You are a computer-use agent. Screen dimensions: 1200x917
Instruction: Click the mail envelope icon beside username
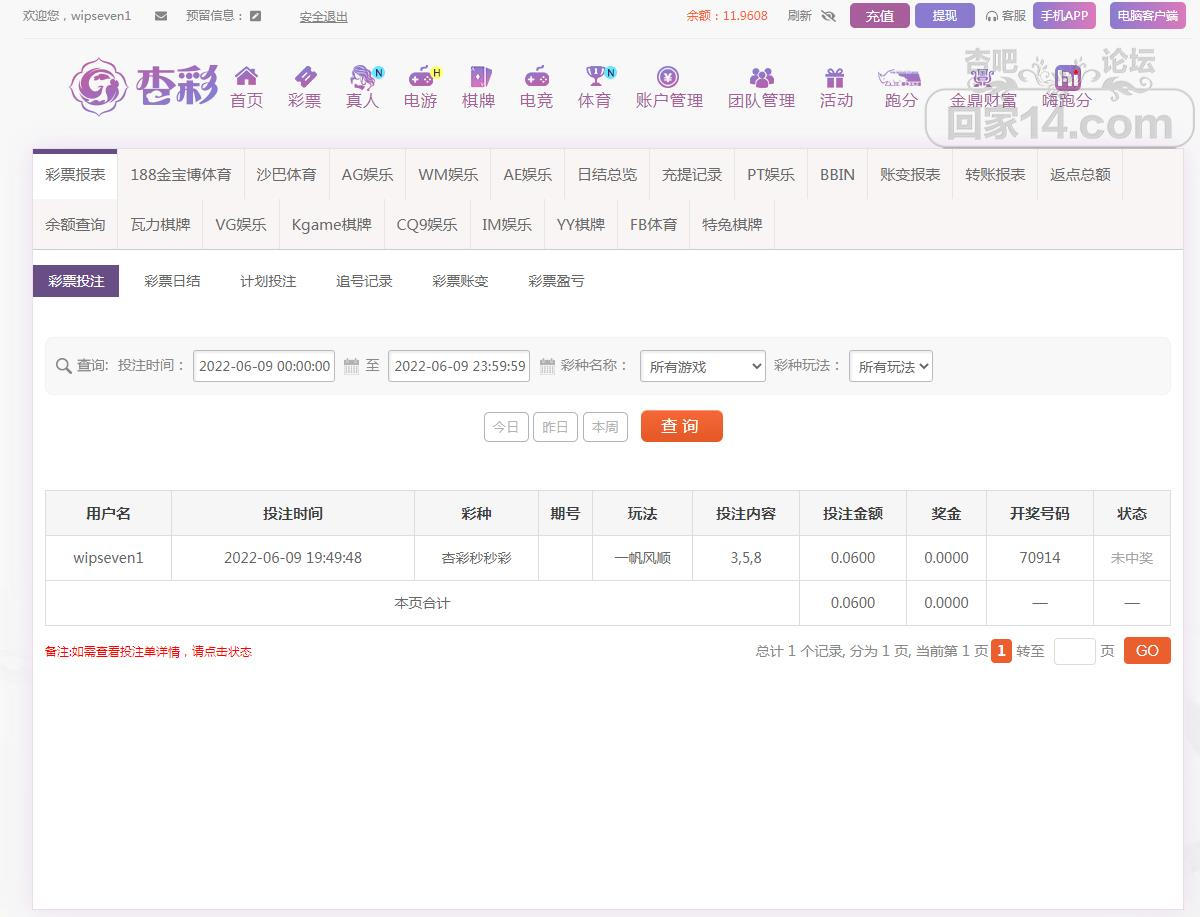(x=161, y=16)
